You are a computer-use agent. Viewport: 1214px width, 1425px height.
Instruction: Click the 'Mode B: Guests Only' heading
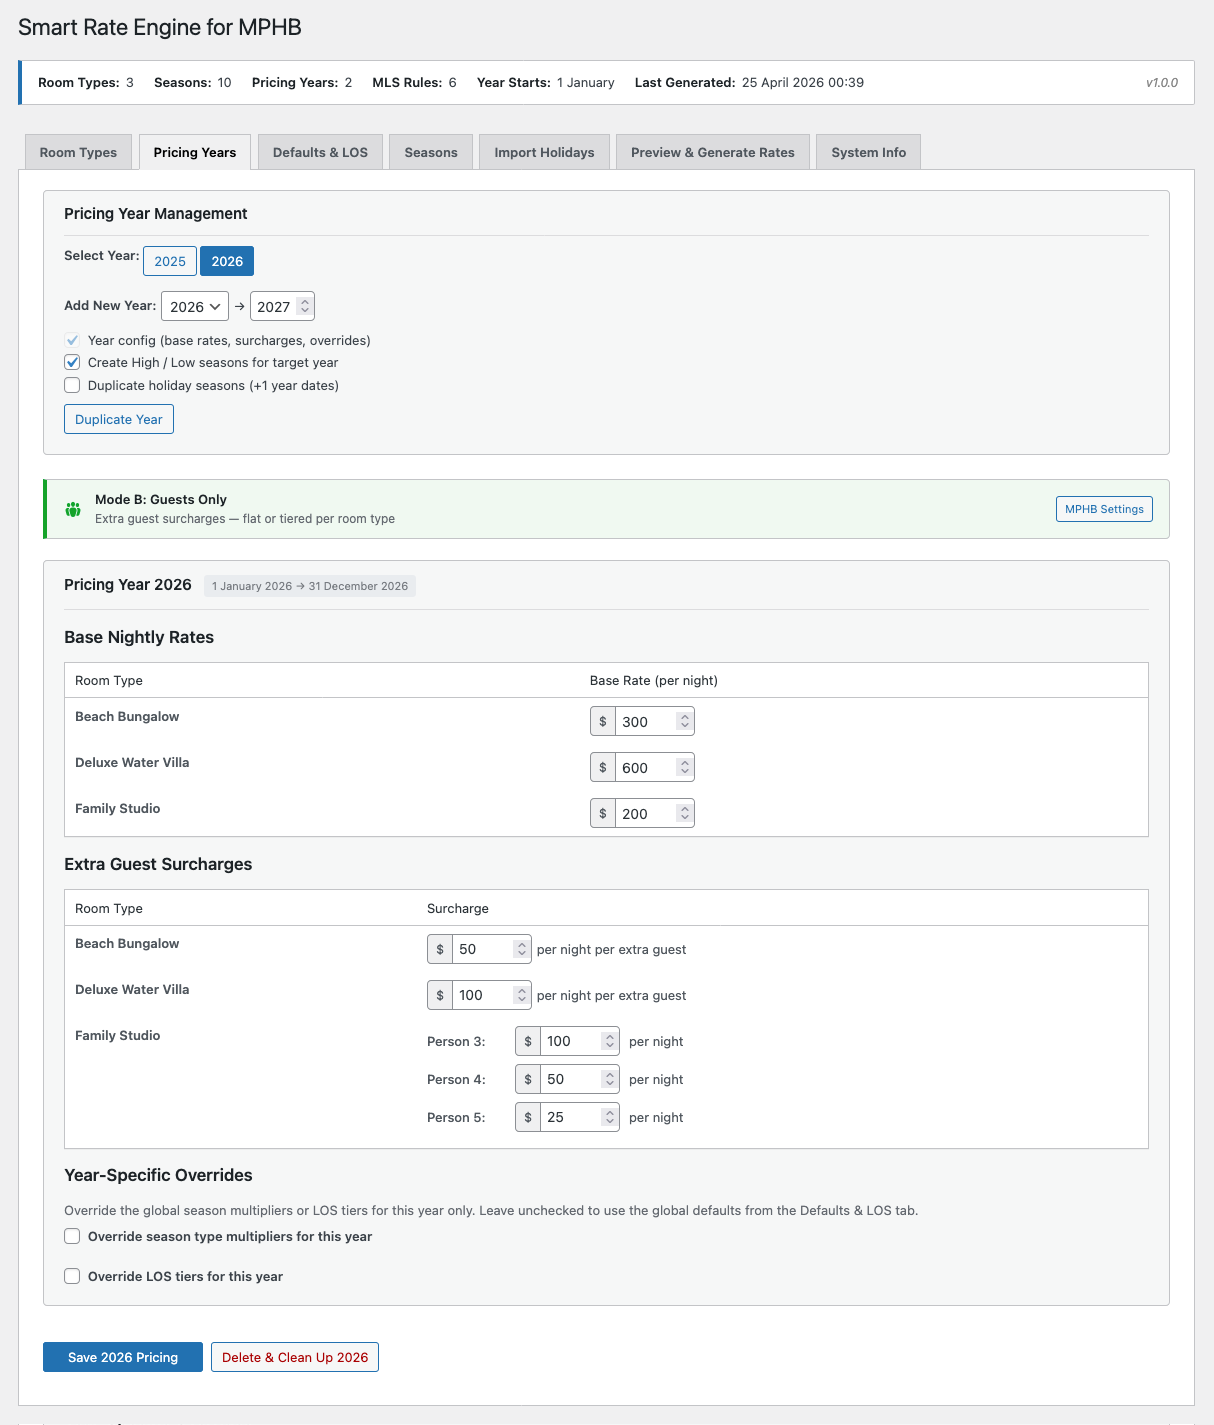coord(161,499)
